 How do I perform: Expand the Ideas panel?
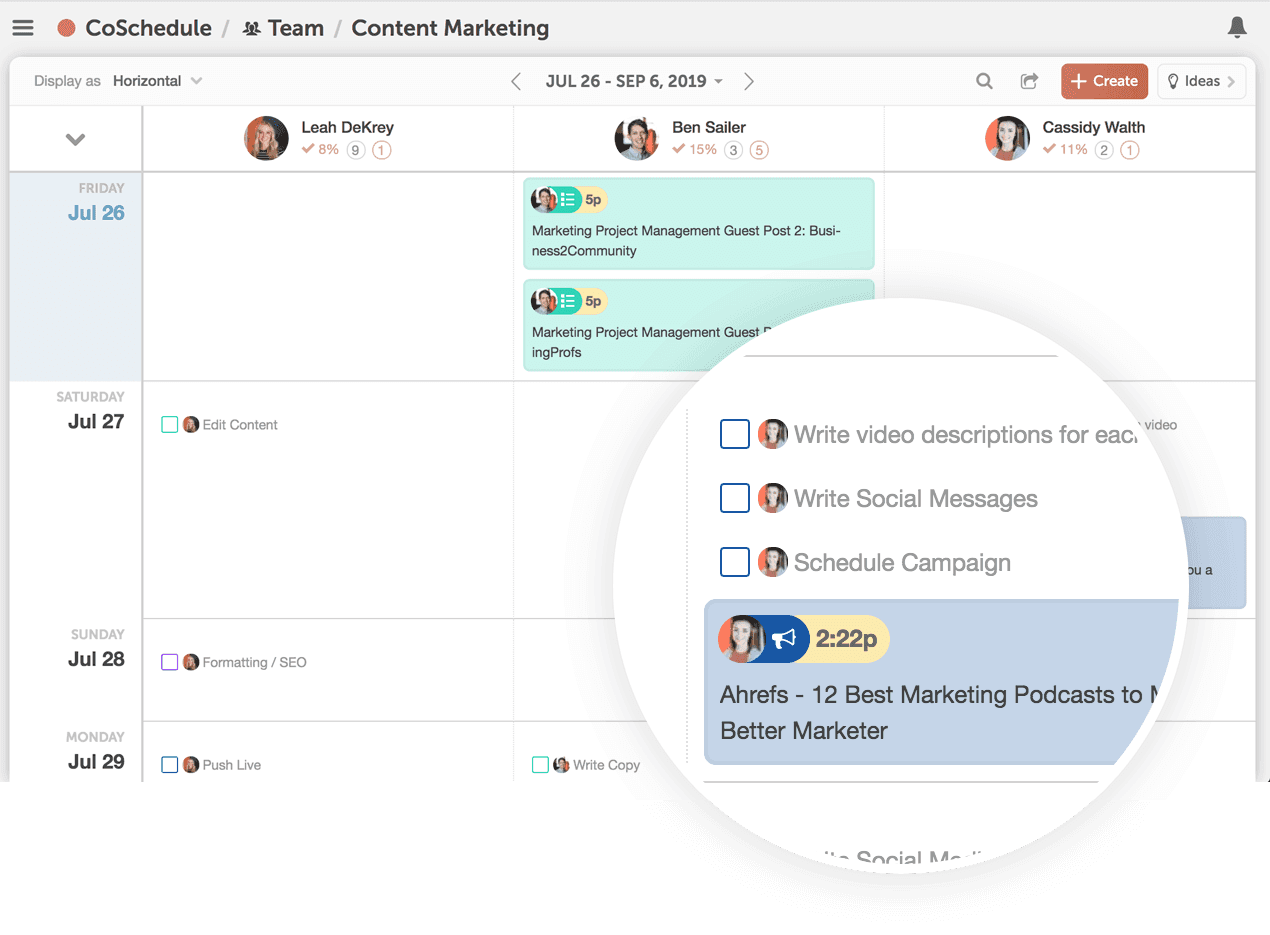1201,81
